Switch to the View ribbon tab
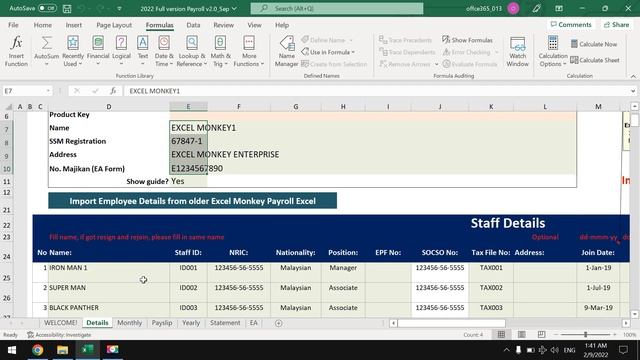Screen dimensions: 640x360 [254, 25]
